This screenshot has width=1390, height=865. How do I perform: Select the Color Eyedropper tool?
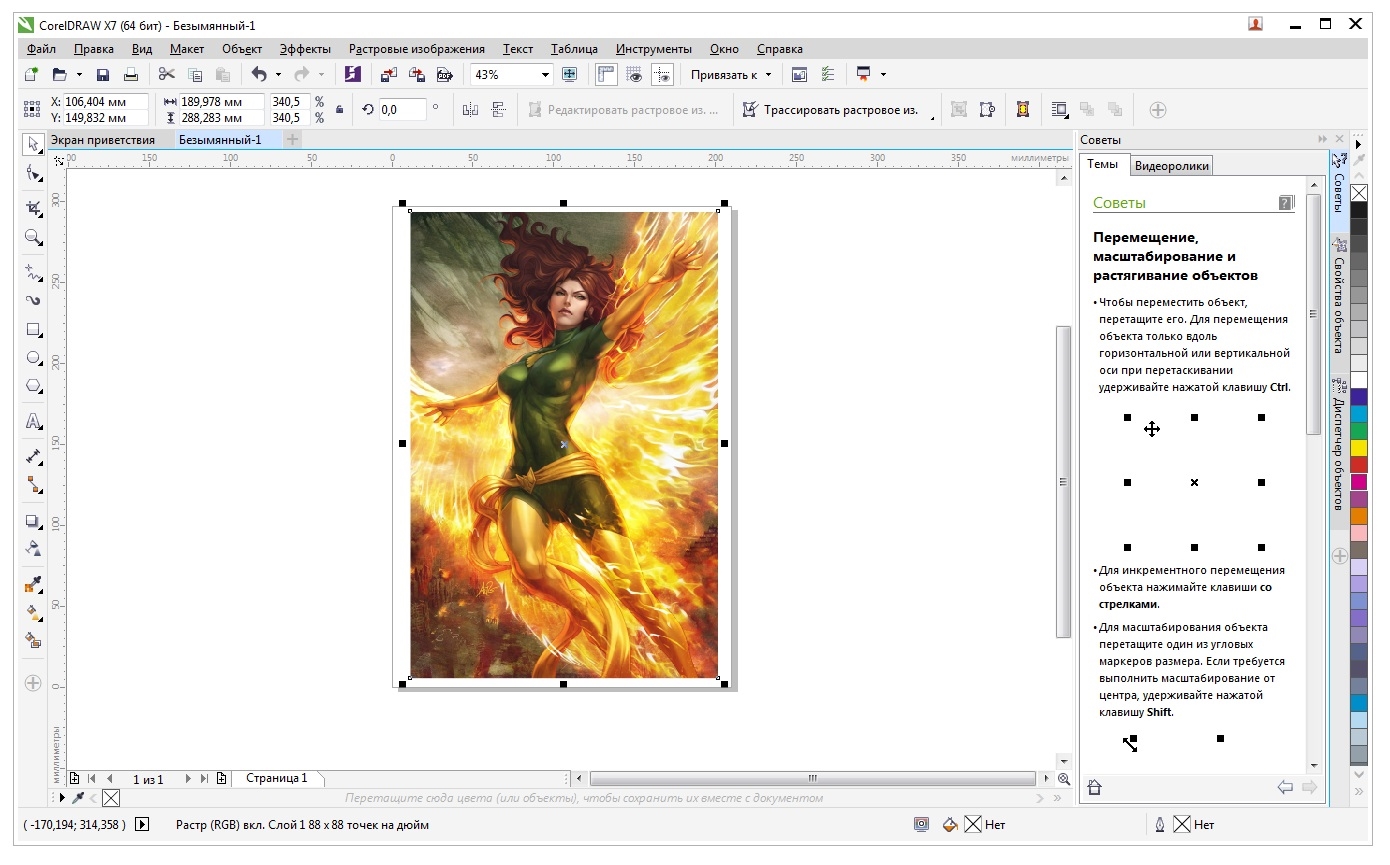(x=33, y=584)
